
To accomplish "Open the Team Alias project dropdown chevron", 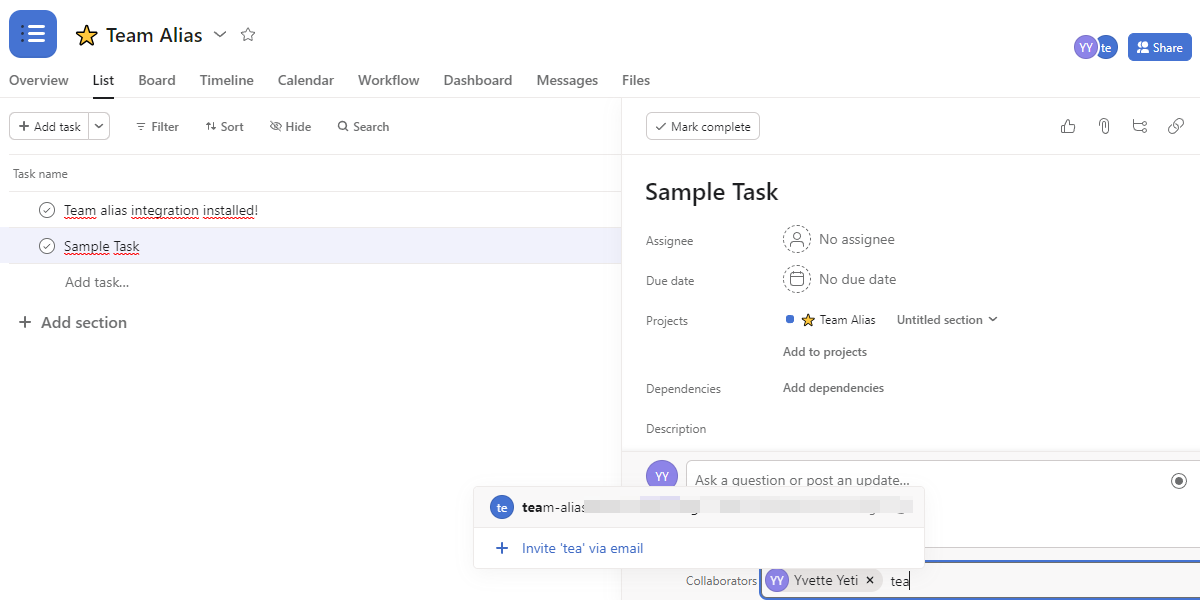I will tap(220, 35).
